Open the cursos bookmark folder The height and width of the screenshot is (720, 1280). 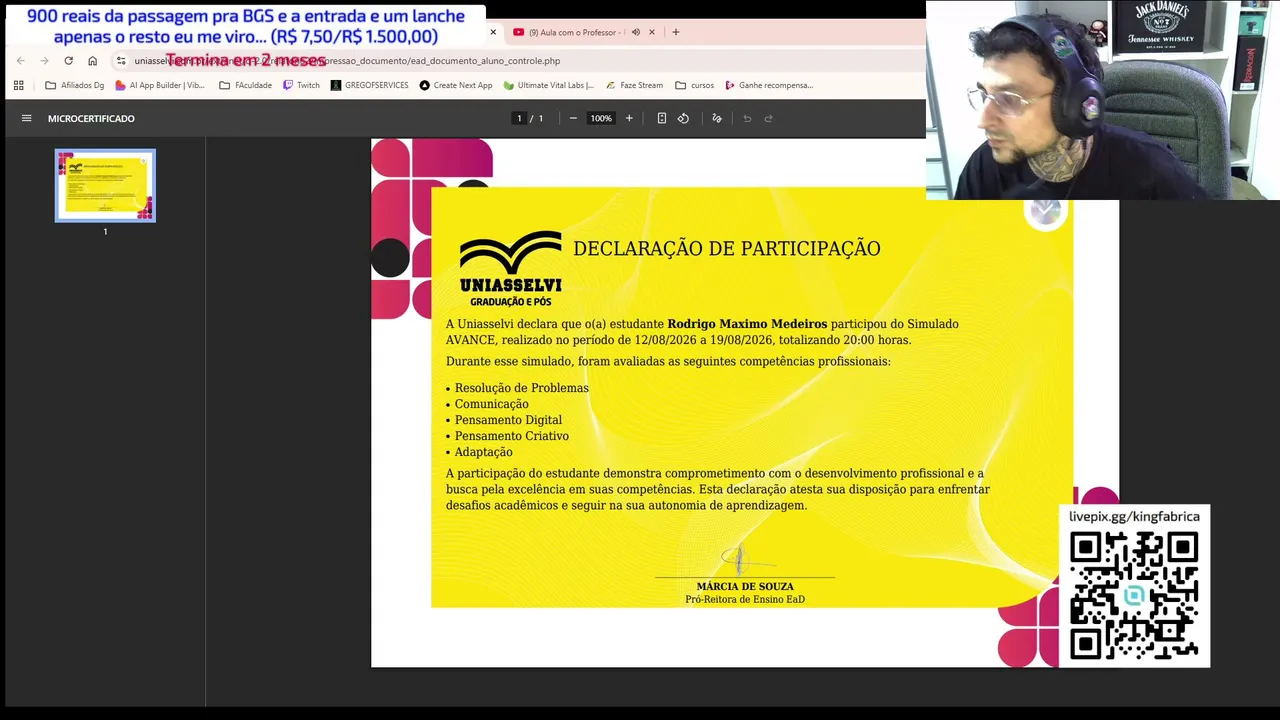(695, 85)
